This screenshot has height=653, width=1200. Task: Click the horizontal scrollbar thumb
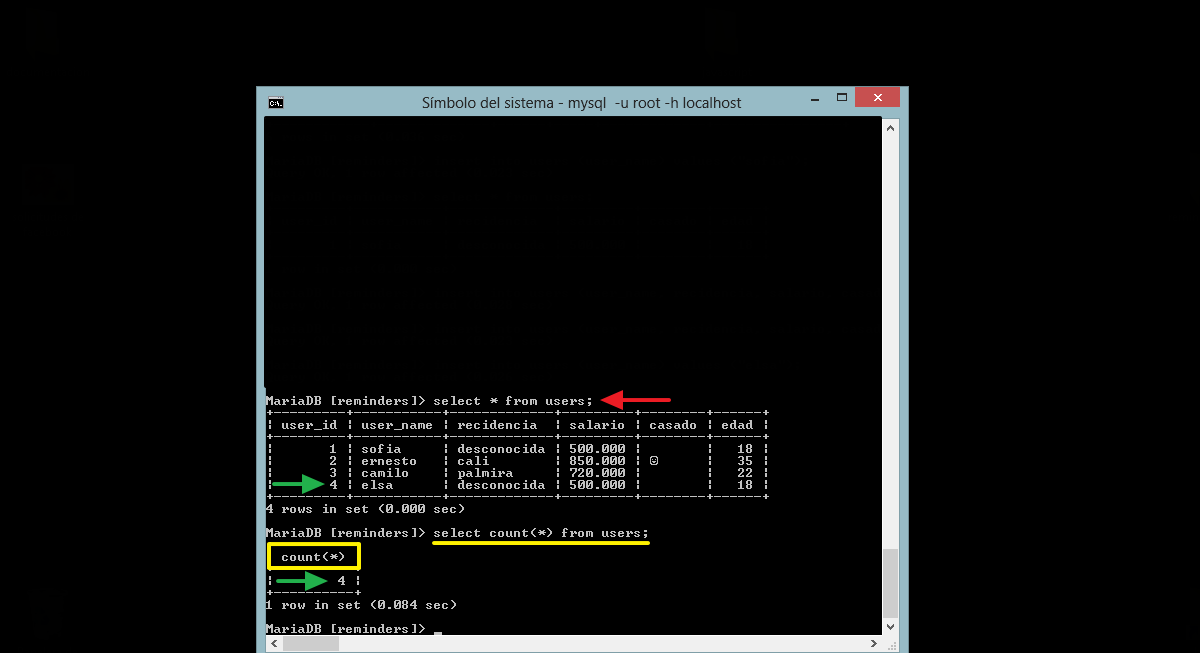coord(310,644)
